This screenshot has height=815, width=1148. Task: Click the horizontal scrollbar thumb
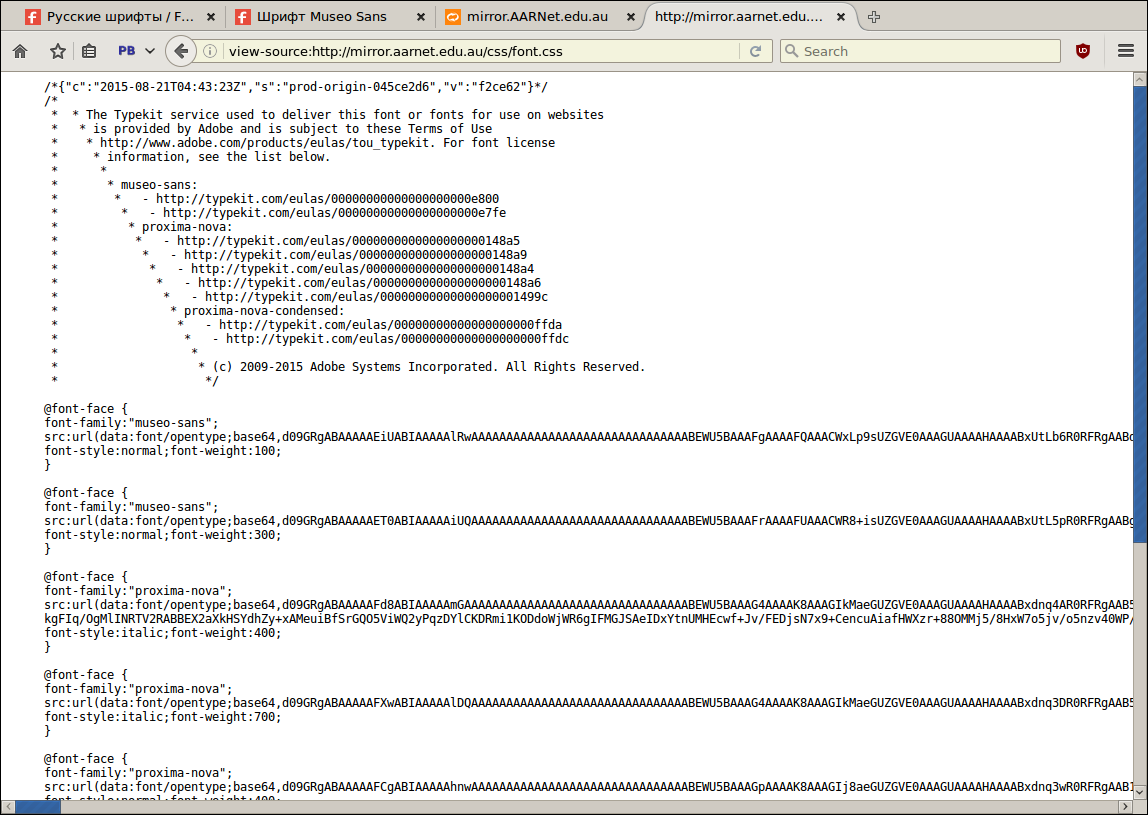coord(37,807)
